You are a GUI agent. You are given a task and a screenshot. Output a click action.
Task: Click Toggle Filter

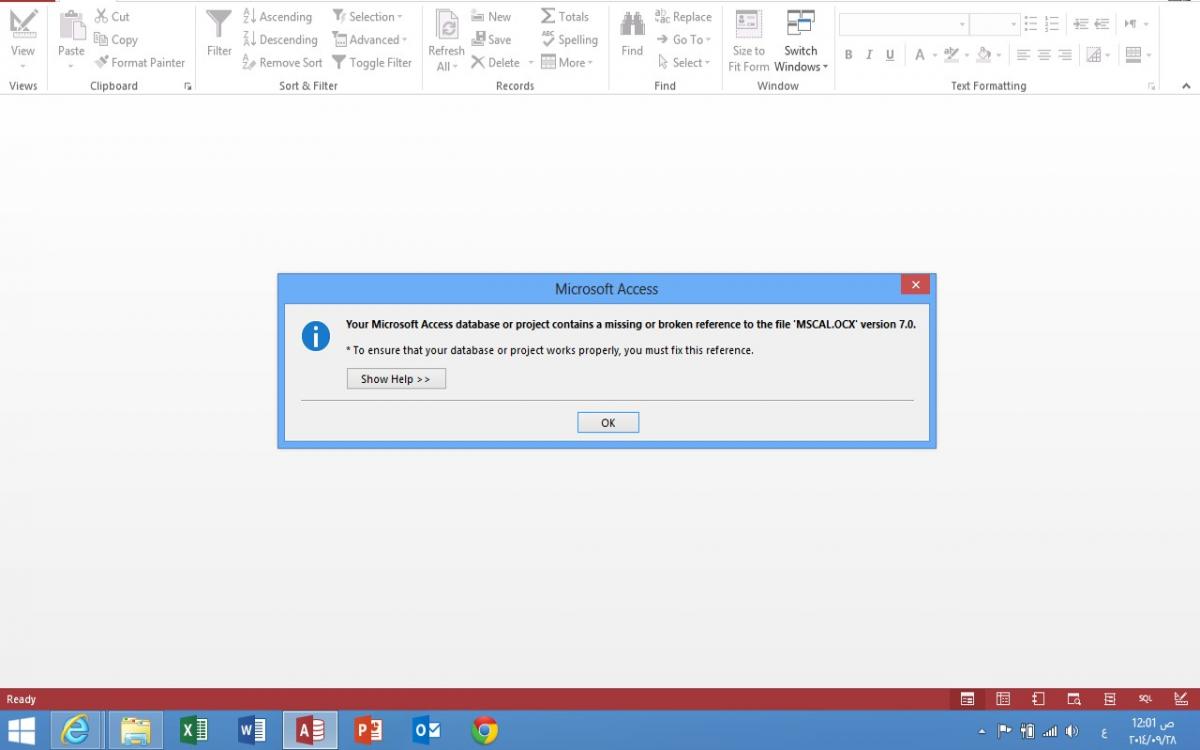[x=372, y=63]
